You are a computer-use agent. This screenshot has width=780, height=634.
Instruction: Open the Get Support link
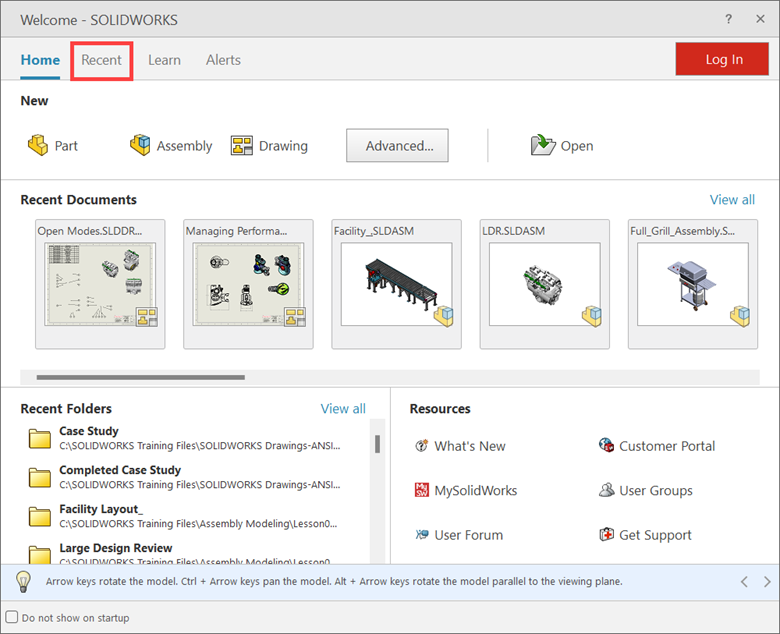[x=655, y=535]
